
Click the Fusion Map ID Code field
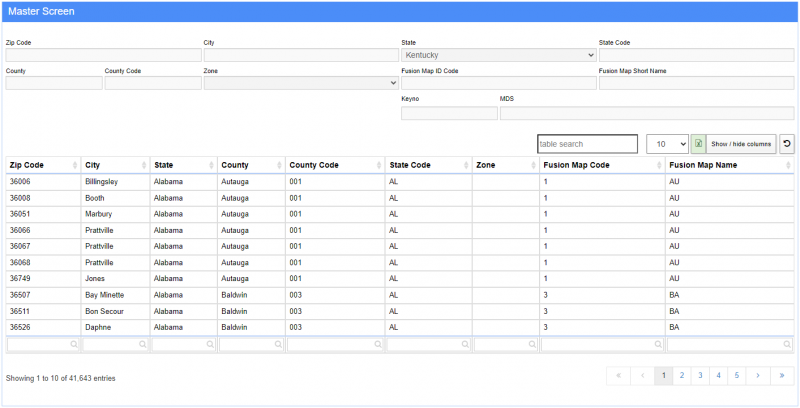click(x=498, y=84)
